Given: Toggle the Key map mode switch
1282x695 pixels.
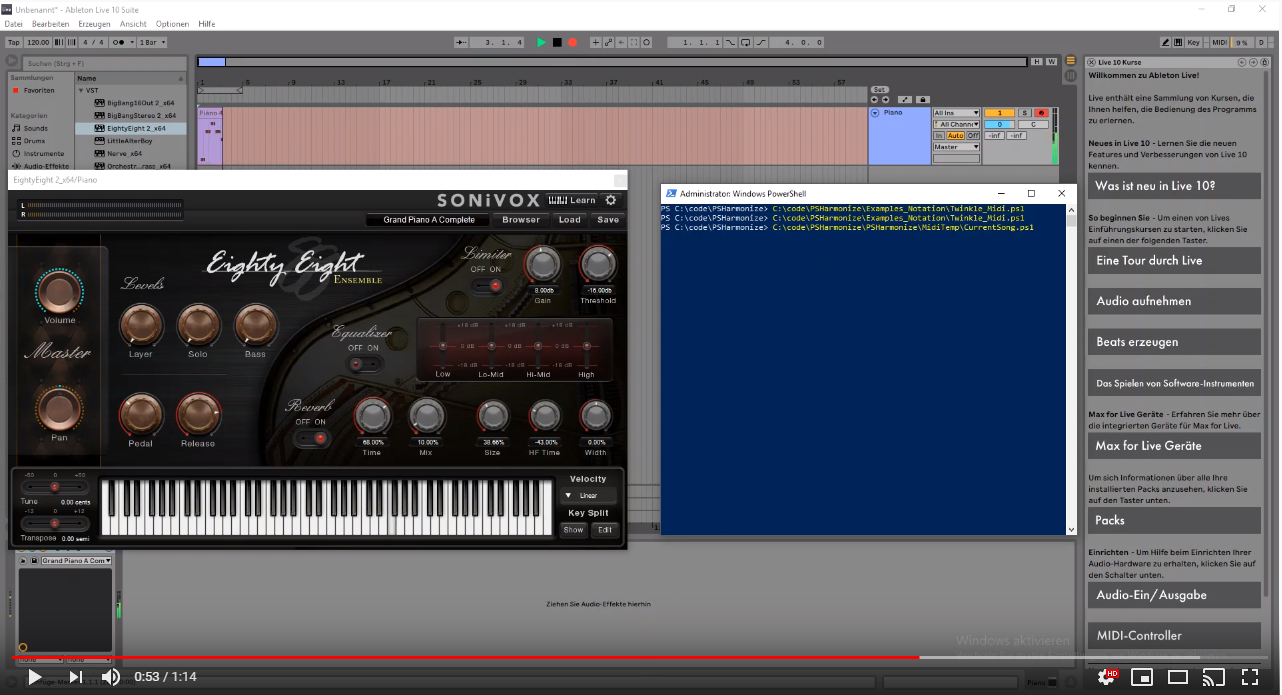Looking at the screenshot, I should pos(1193,42).
